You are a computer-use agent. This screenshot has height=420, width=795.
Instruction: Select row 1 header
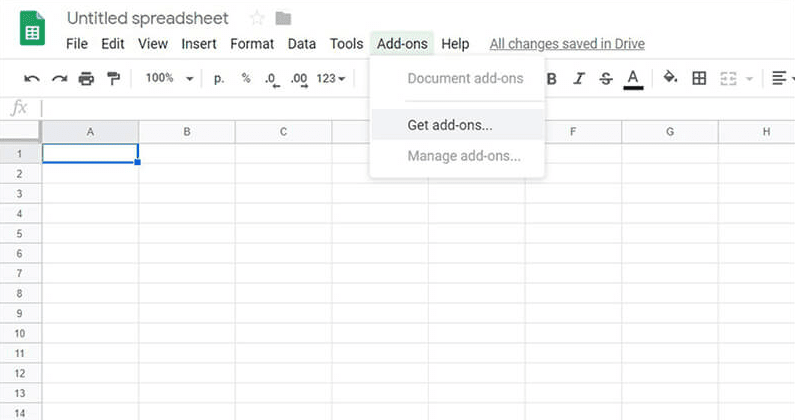(20, 154)
